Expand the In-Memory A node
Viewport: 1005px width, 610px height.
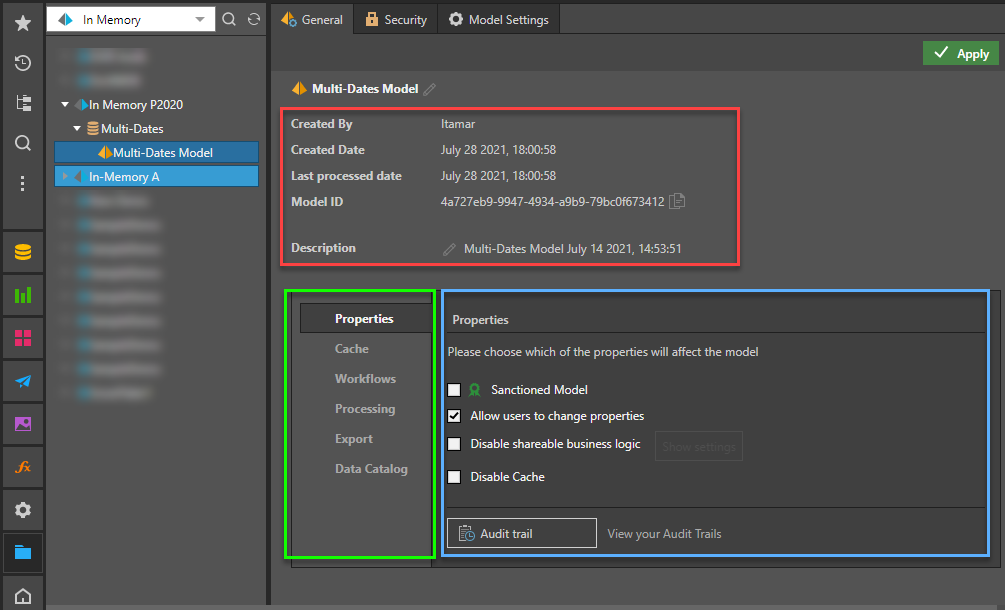click(x=65, y=176)
